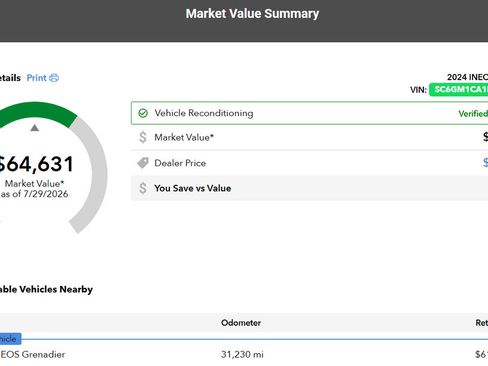This screenshot has height=366, width=488.
Task: Click the Market Value* caption under the gauge figure
Action: (x=34, y=184)
